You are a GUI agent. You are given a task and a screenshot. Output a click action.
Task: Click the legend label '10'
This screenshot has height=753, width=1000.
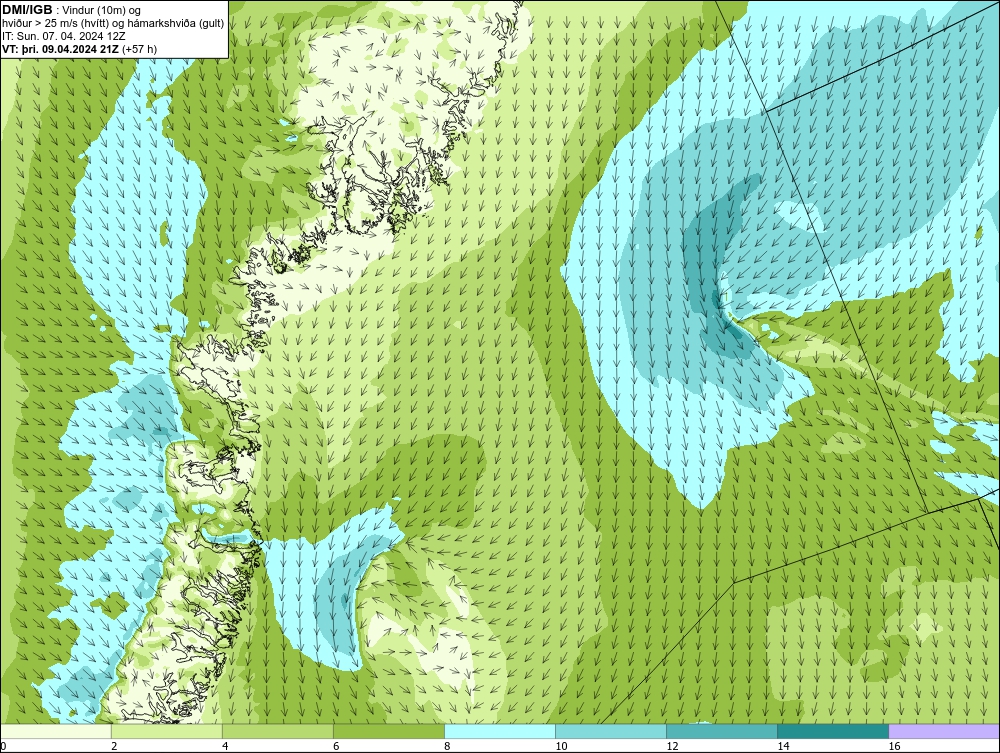pyautogui.click(x=561, y=747)
